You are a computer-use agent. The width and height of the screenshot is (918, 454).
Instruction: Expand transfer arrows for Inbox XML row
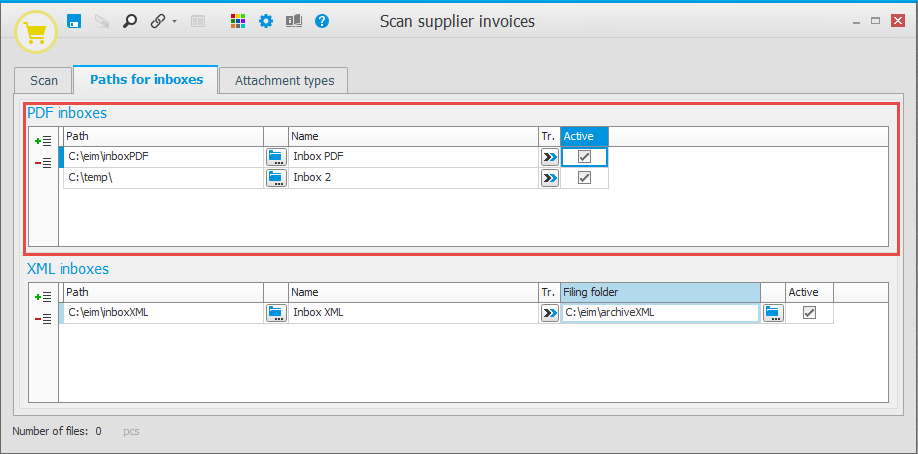click(549, 313)
